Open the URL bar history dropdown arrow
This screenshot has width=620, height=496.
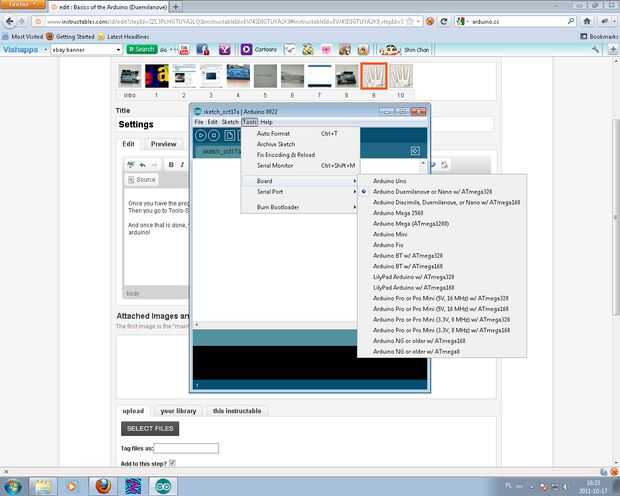[418, 21]
